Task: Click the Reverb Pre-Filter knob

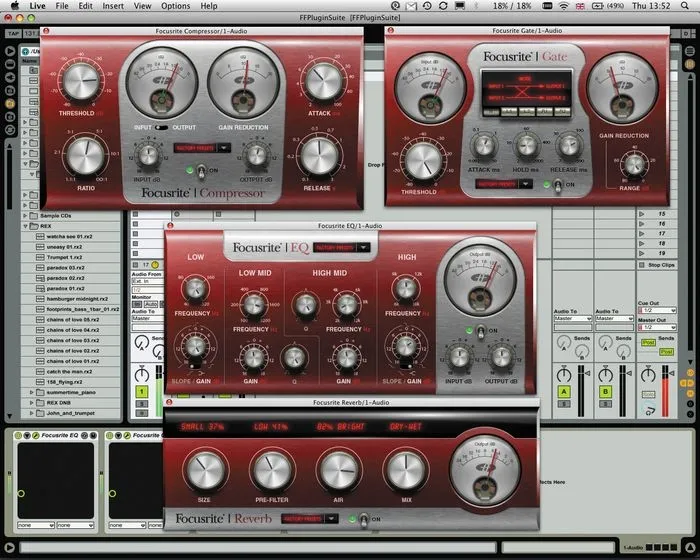Action: tap(271, 472)
